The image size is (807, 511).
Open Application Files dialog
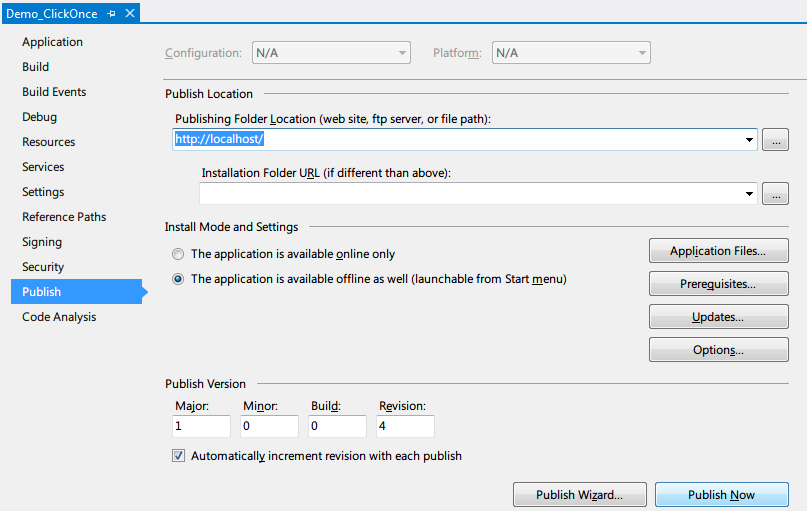718,251
